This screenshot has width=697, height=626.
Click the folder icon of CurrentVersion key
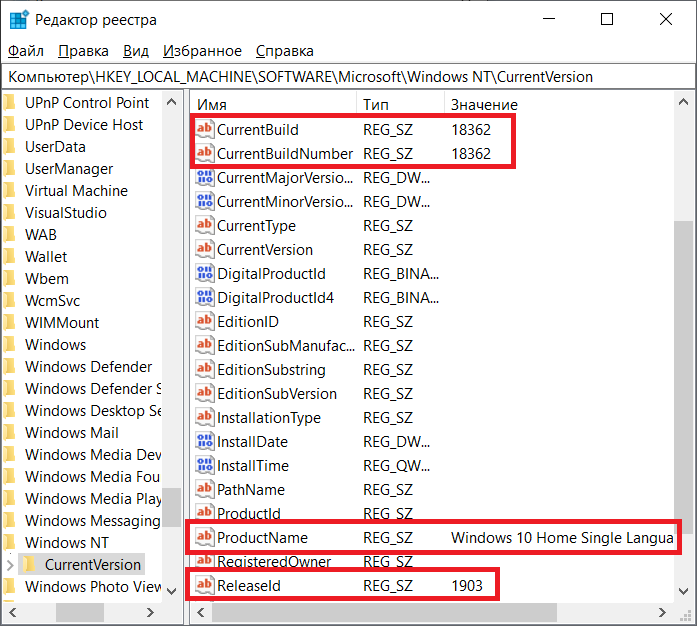click(29, 565)
